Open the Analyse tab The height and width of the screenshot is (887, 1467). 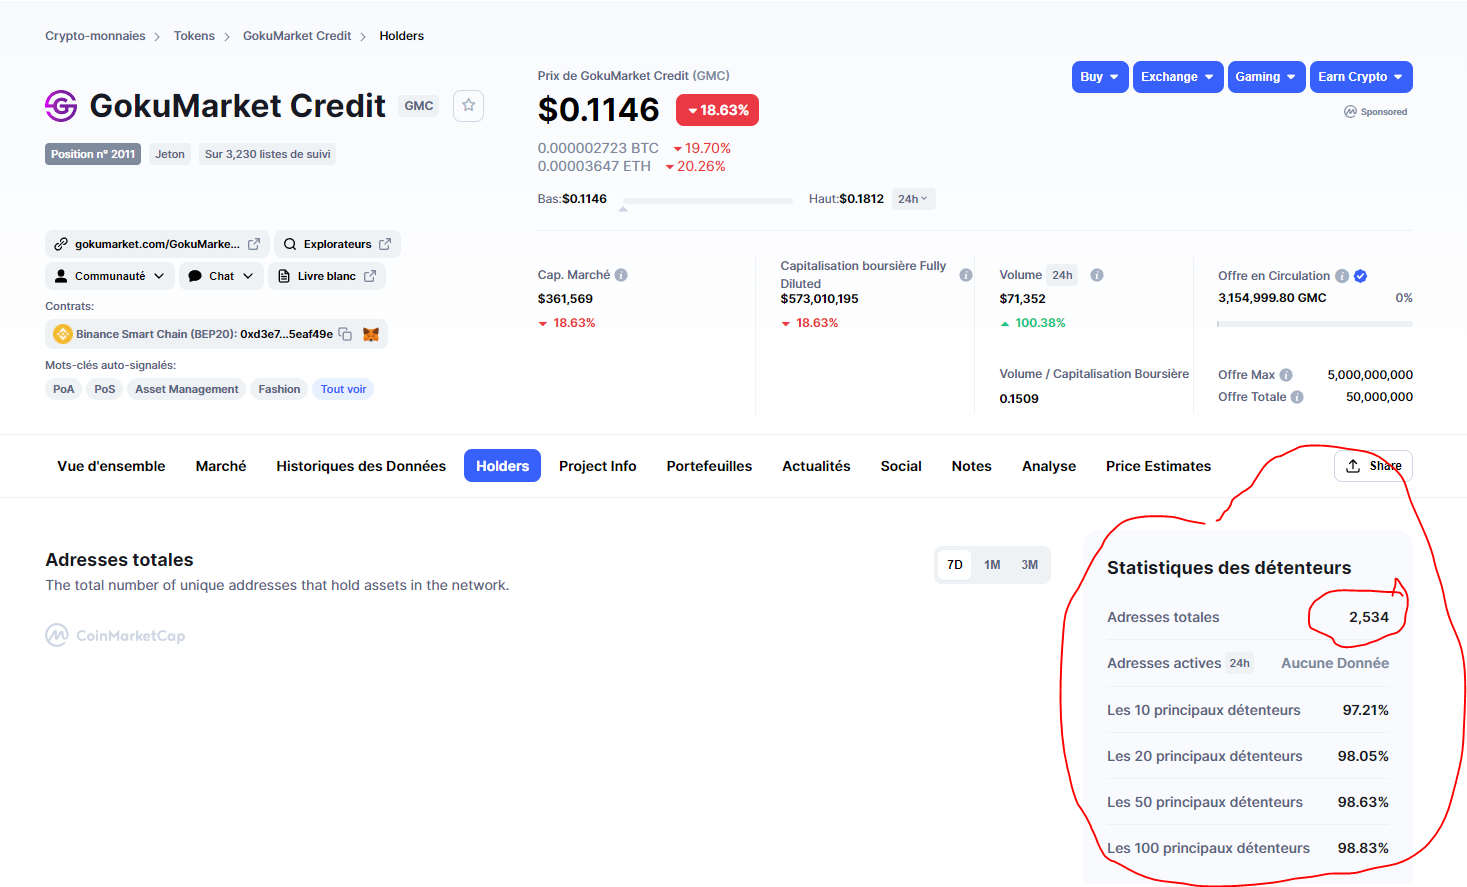(1049, 466)
